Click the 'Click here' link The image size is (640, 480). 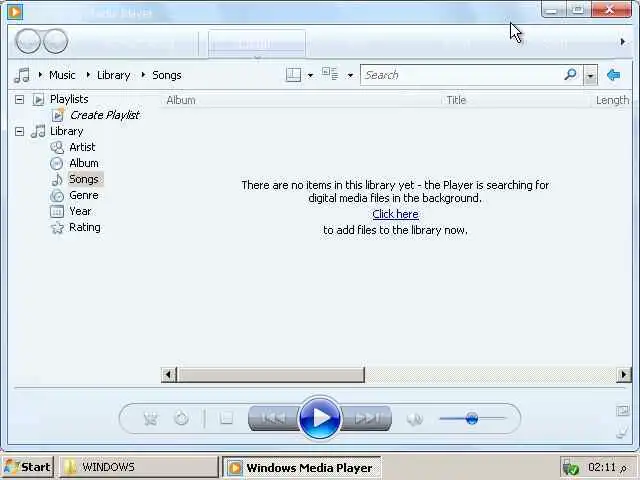tap(396, 214)
